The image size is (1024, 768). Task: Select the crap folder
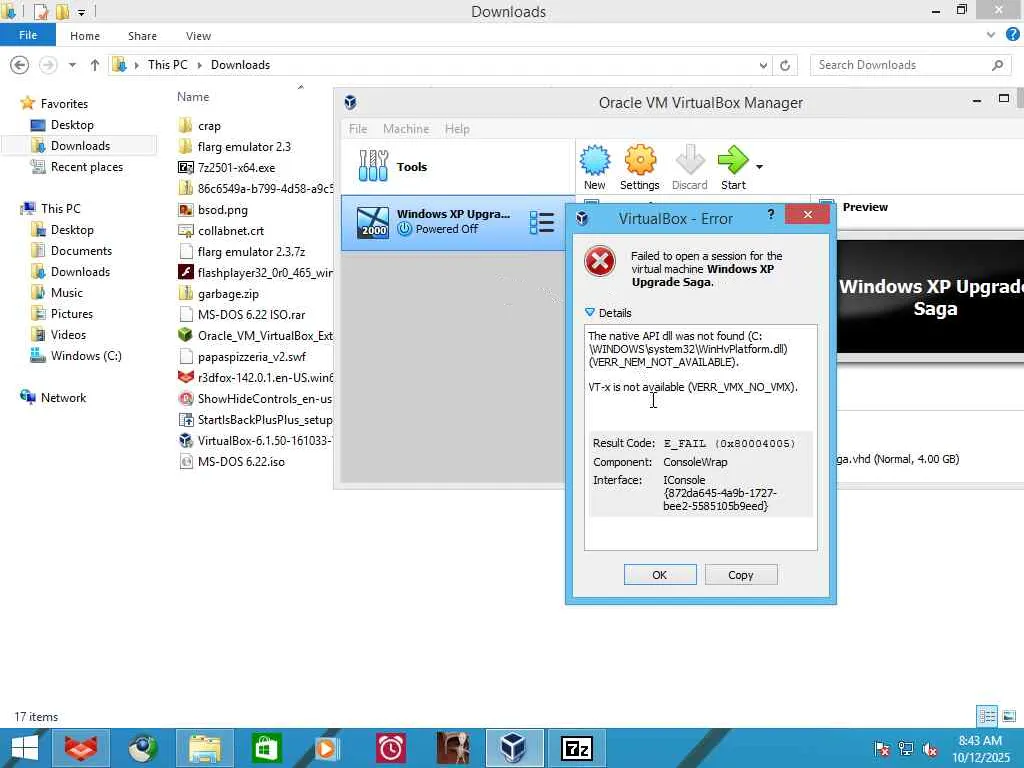tap(209, 125)
